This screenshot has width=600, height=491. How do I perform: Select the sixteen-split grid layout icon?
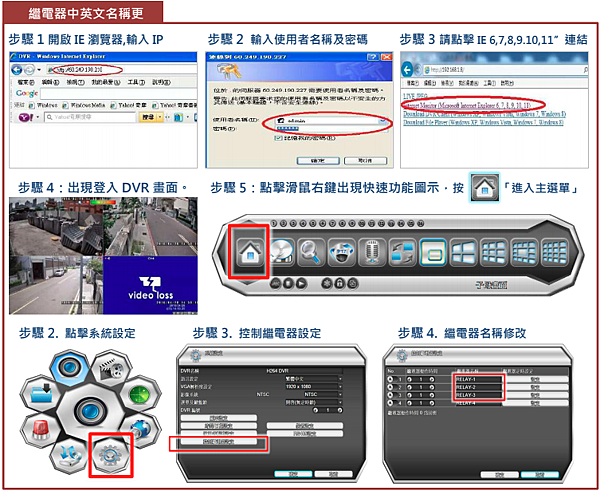(x=554, y=252)
